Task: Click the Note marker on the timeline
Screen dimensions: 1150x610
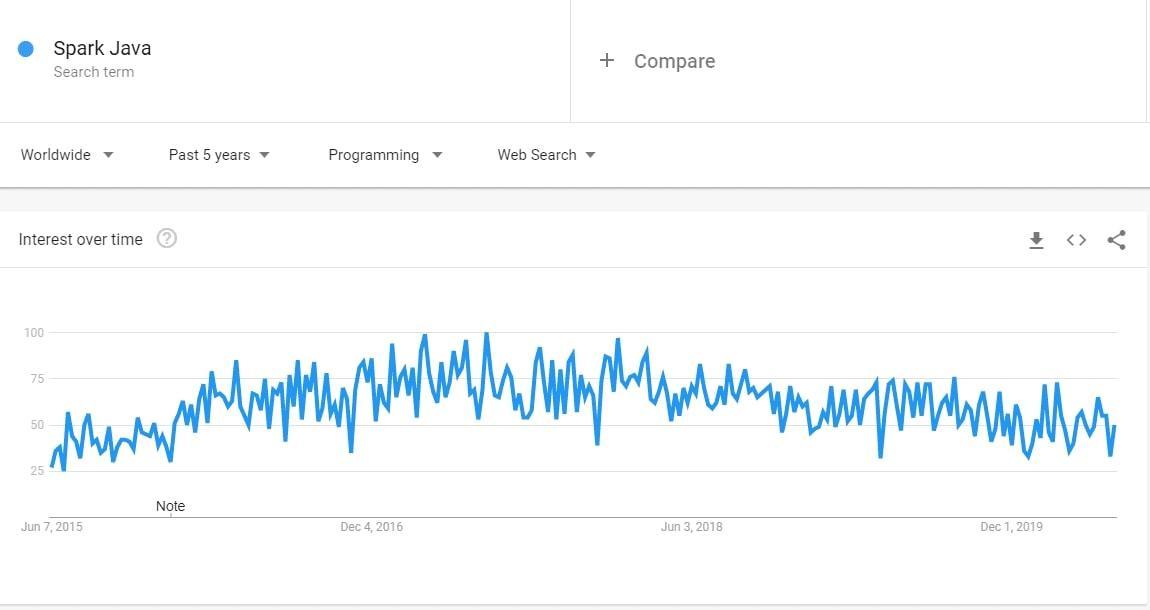Action: [x=170, y=506]
